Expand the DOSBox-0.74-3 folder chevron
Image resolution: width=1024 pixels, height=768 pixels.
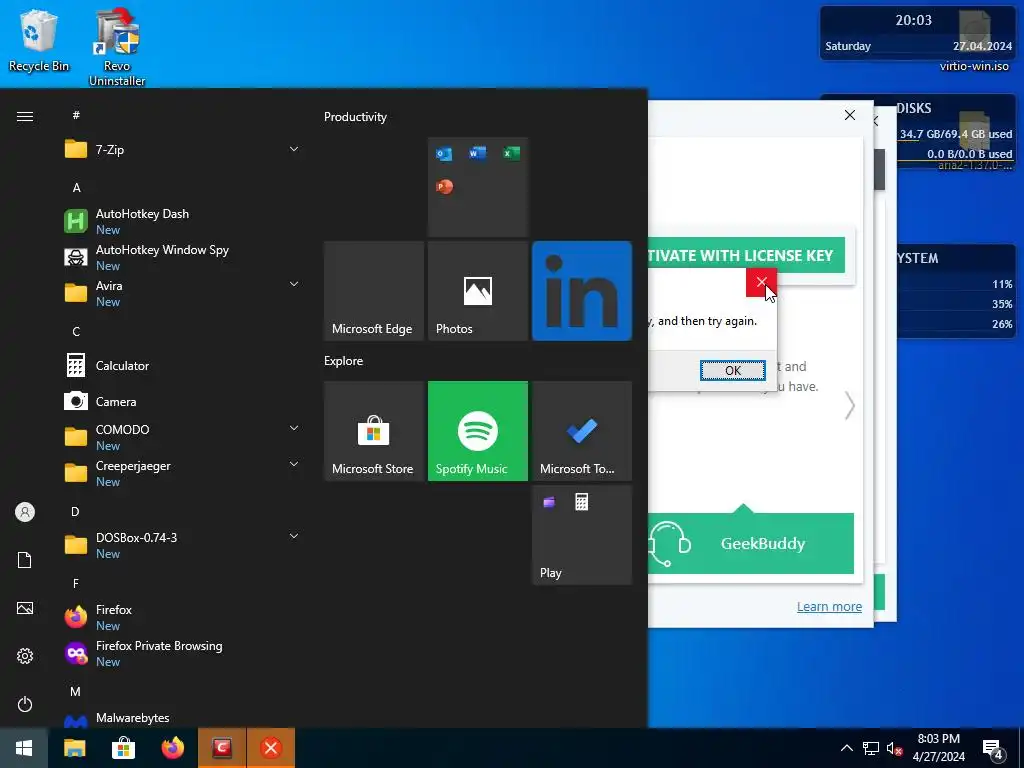tap(294, 536)
